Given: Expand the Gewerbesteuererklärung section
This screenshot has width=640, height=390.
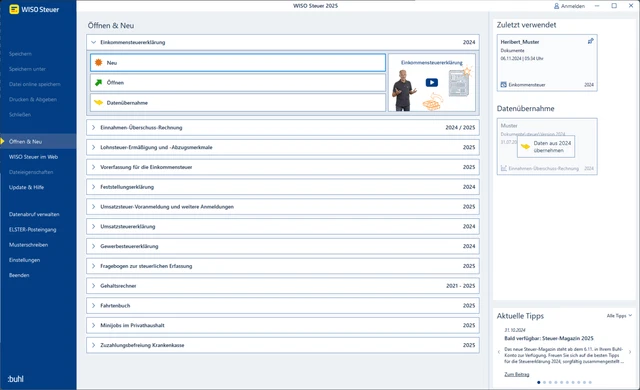Looking at the screenshot, I should (x=93, y=246).
